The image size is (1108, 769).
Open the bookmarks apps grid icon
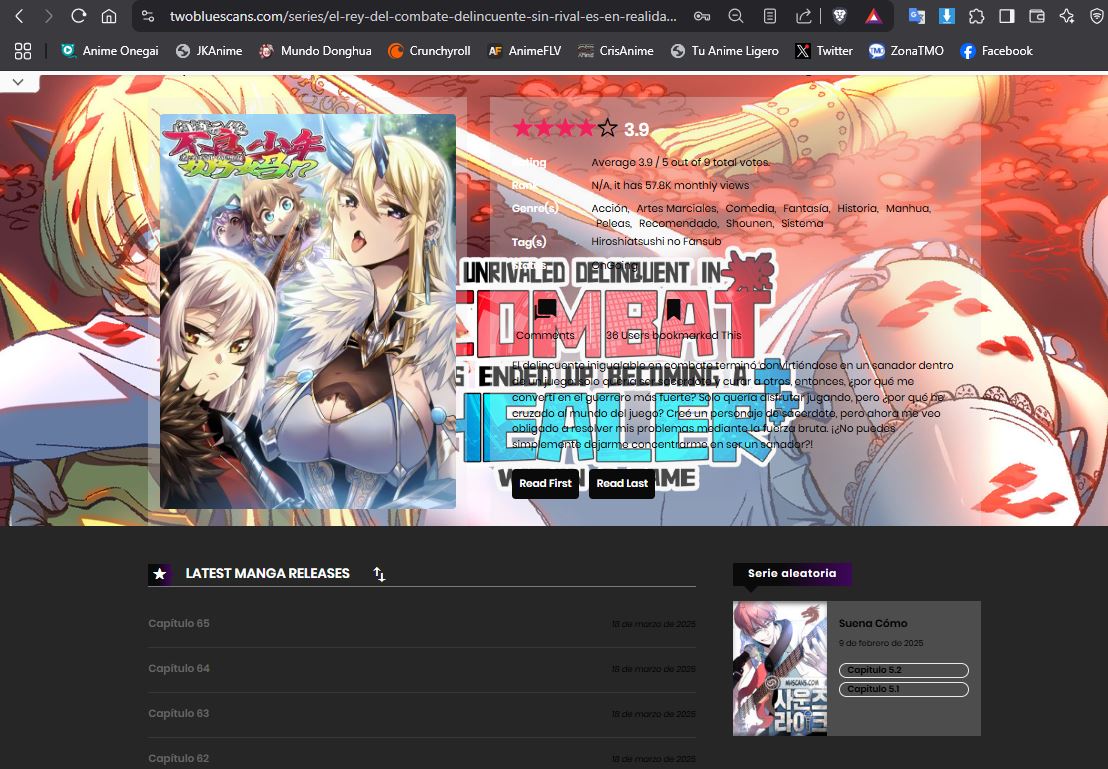23,51
